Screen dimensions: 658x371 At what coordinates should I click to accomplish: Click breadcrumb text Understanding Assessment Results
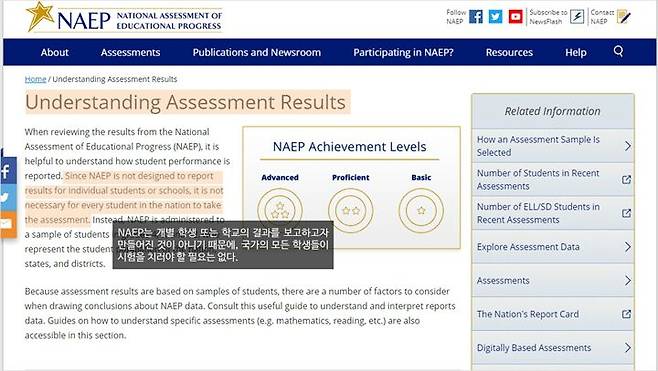(115, 79)
